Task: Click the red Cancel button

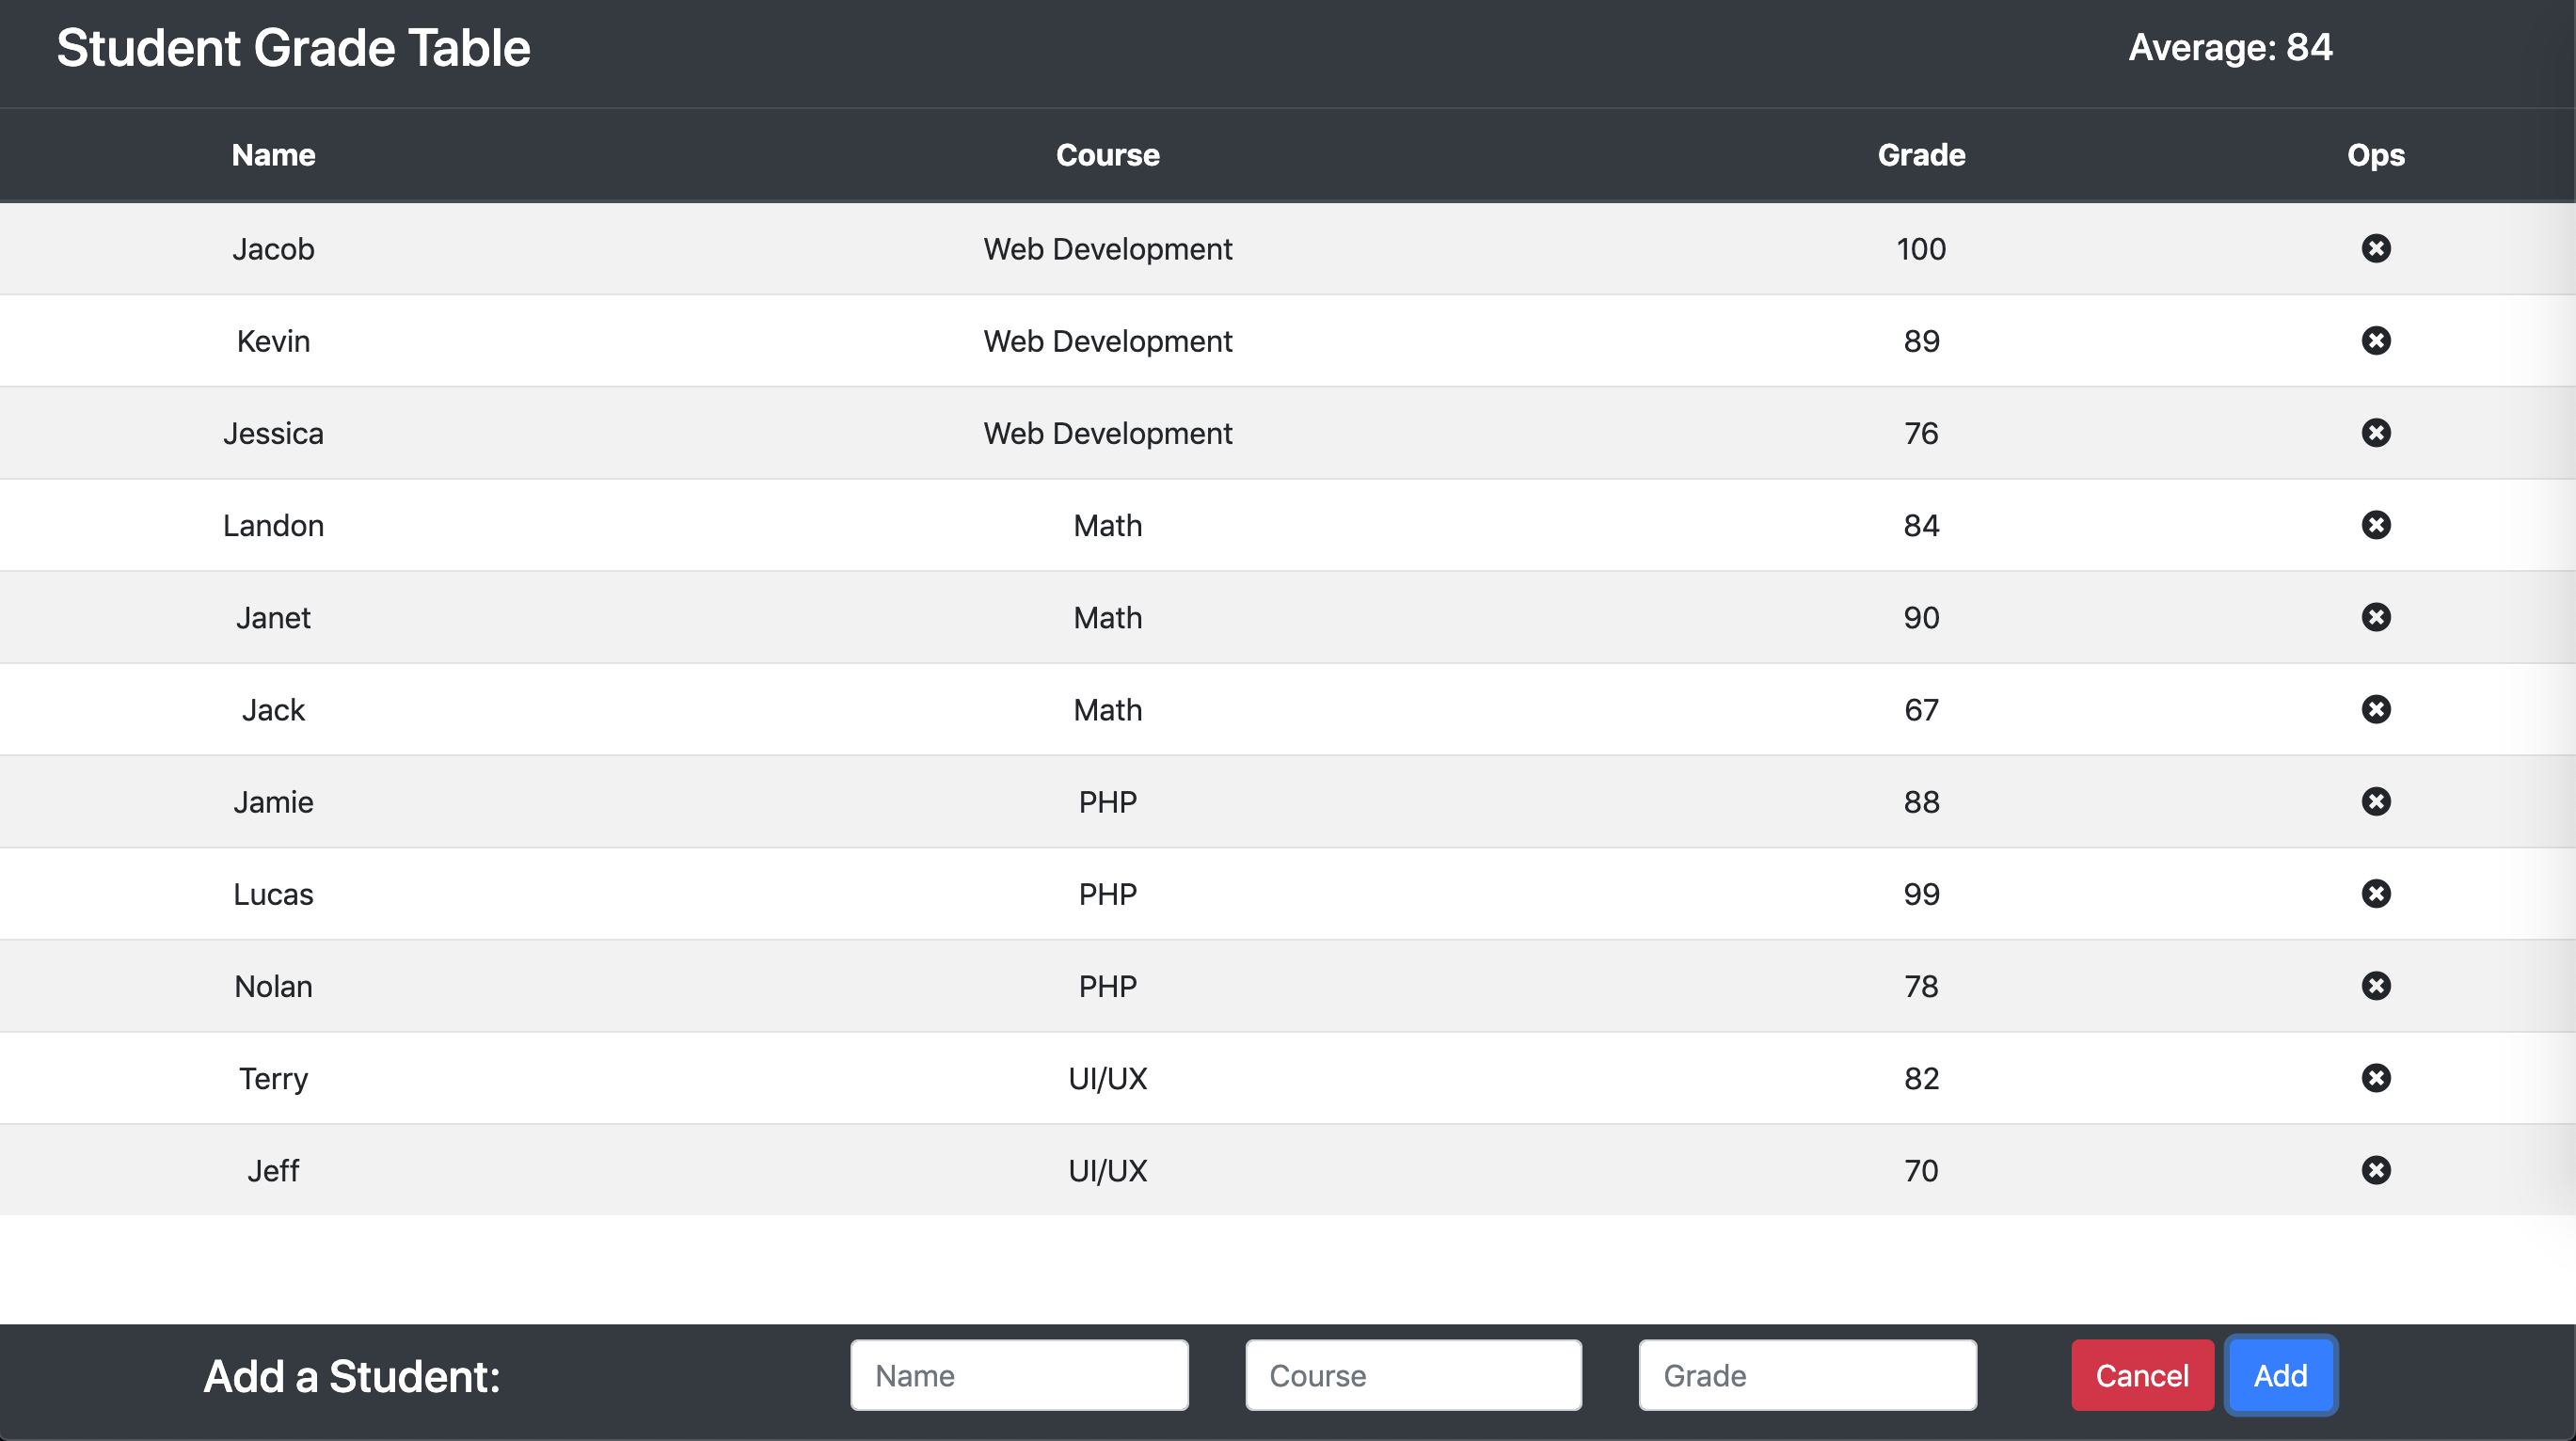Action: 2141,1375
